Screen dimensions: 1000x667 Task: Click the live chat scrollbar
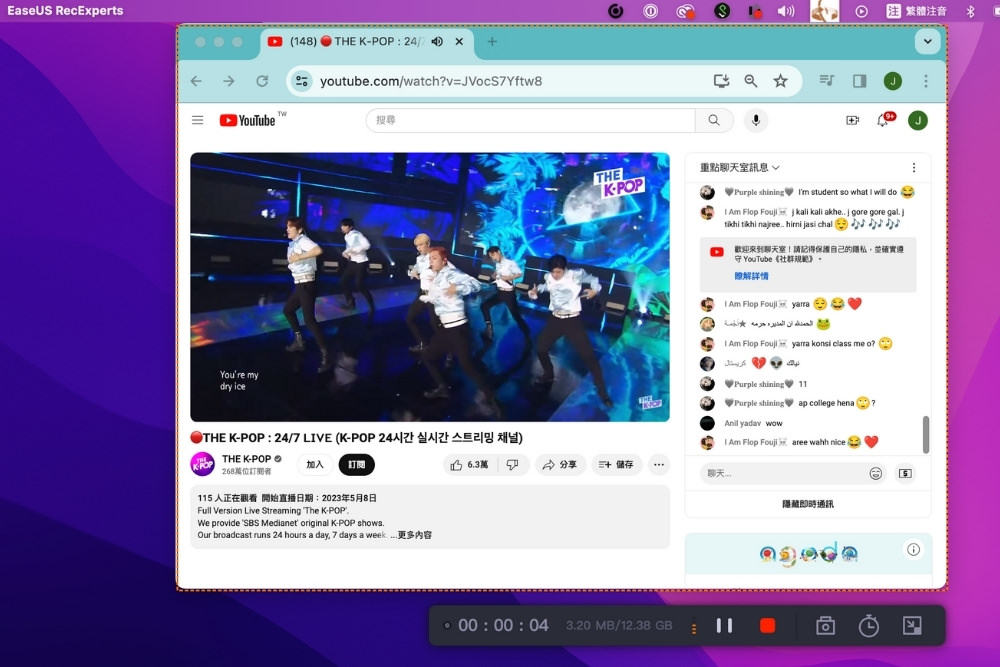[925, 434]
